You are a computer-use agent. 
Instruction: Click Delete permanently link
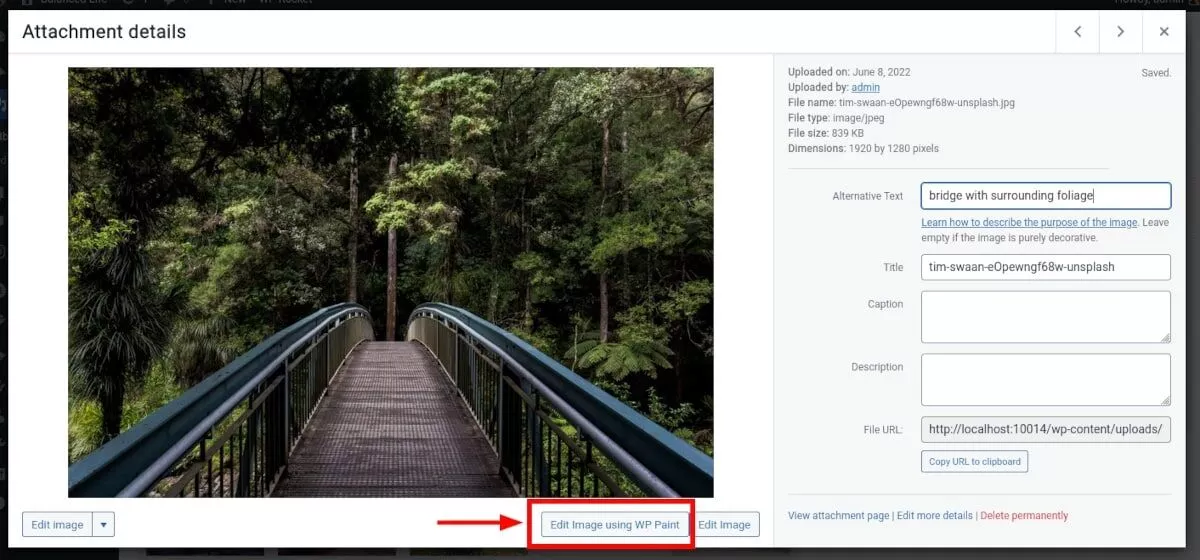1024,516
